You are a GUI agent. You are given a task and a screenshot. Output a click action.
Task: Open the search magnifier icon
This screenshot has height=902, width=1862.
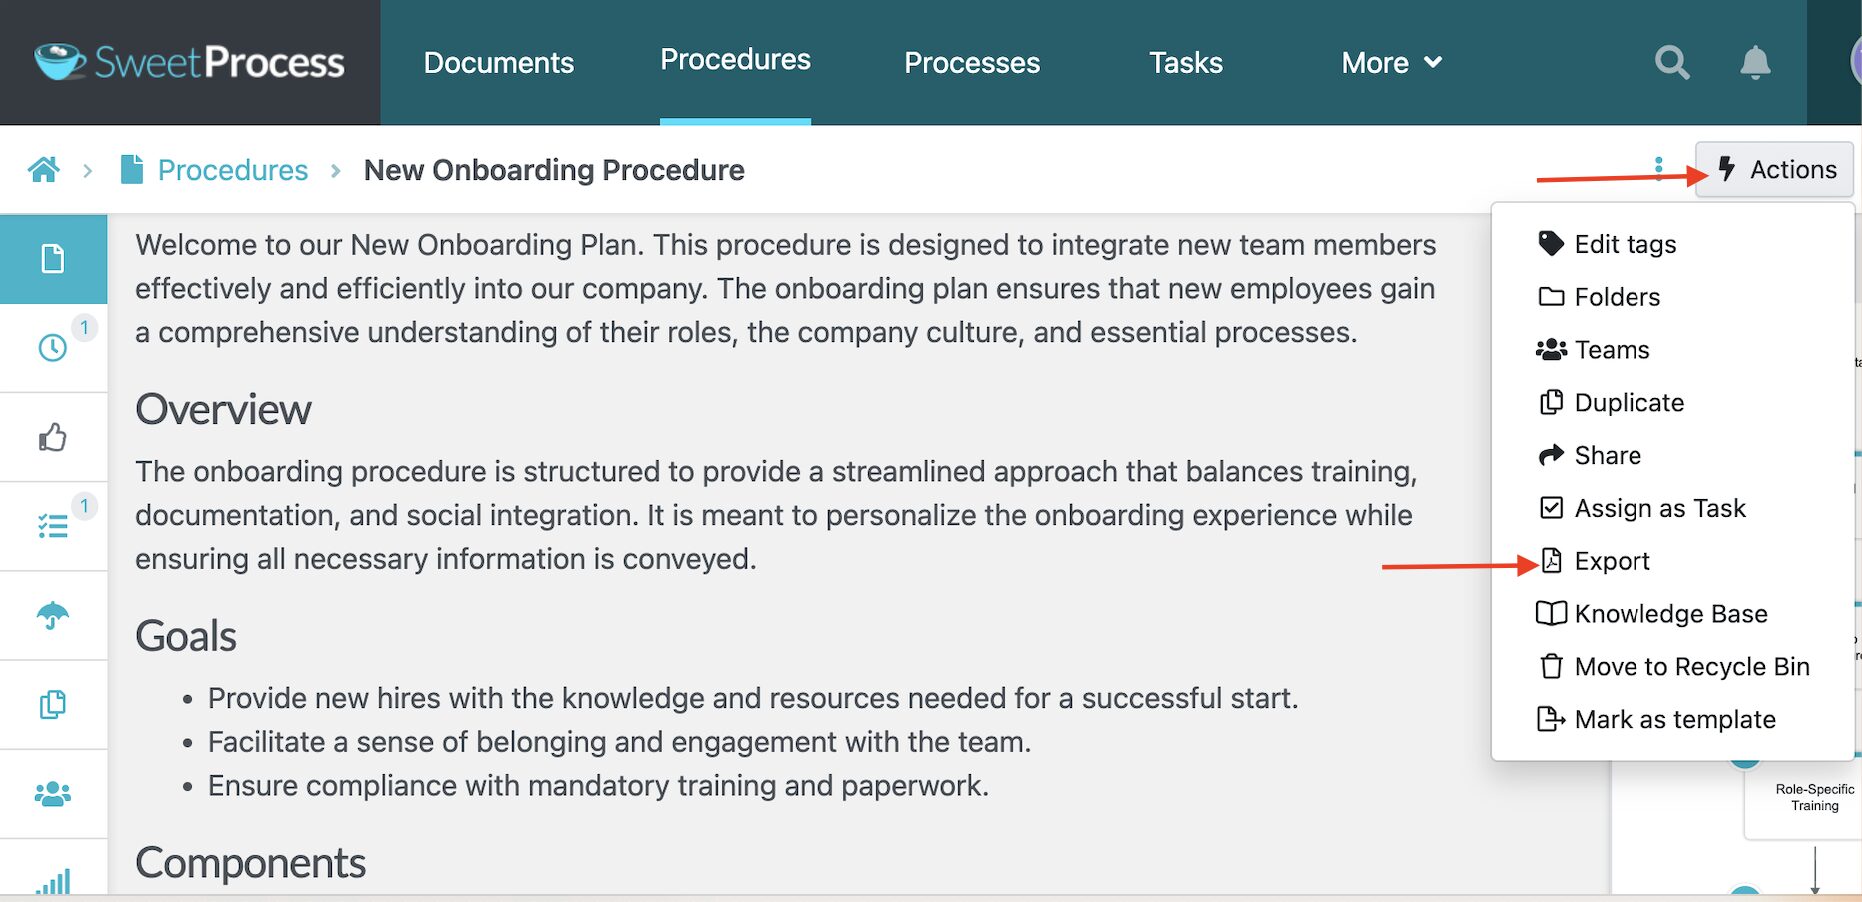tap(1671, 63)
